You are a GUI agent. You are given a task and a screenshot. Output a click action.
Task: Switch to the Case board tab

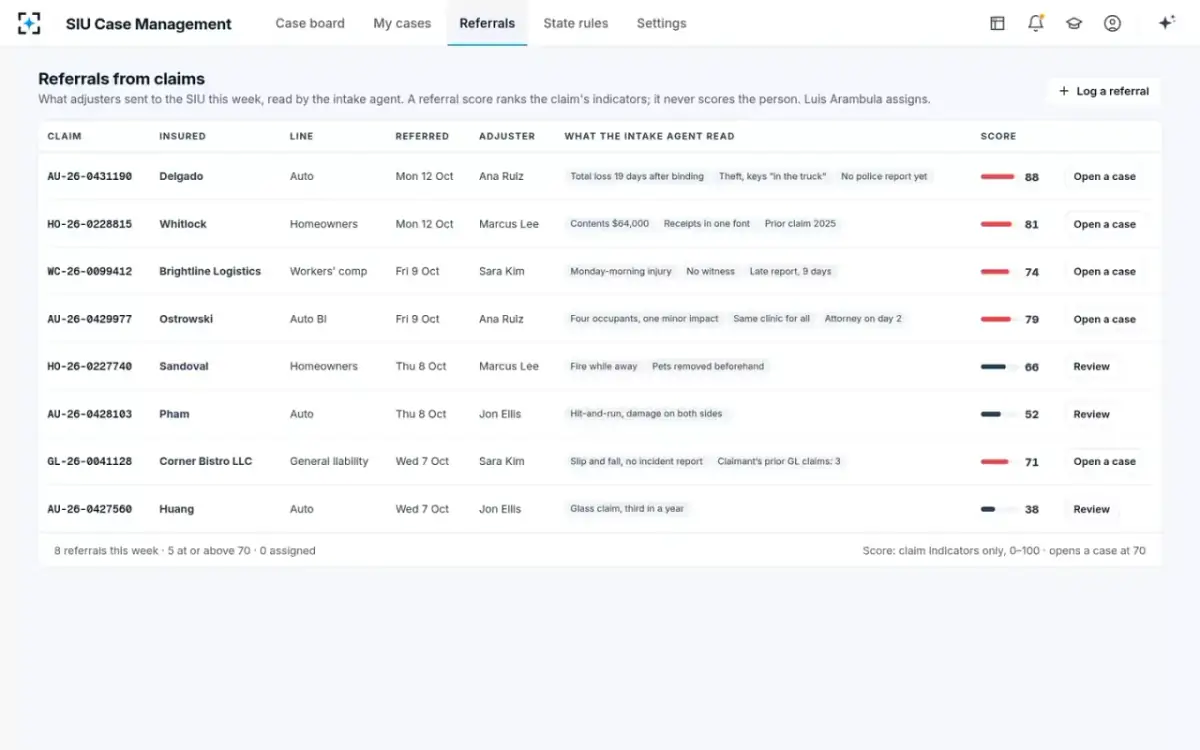[310, 23]
